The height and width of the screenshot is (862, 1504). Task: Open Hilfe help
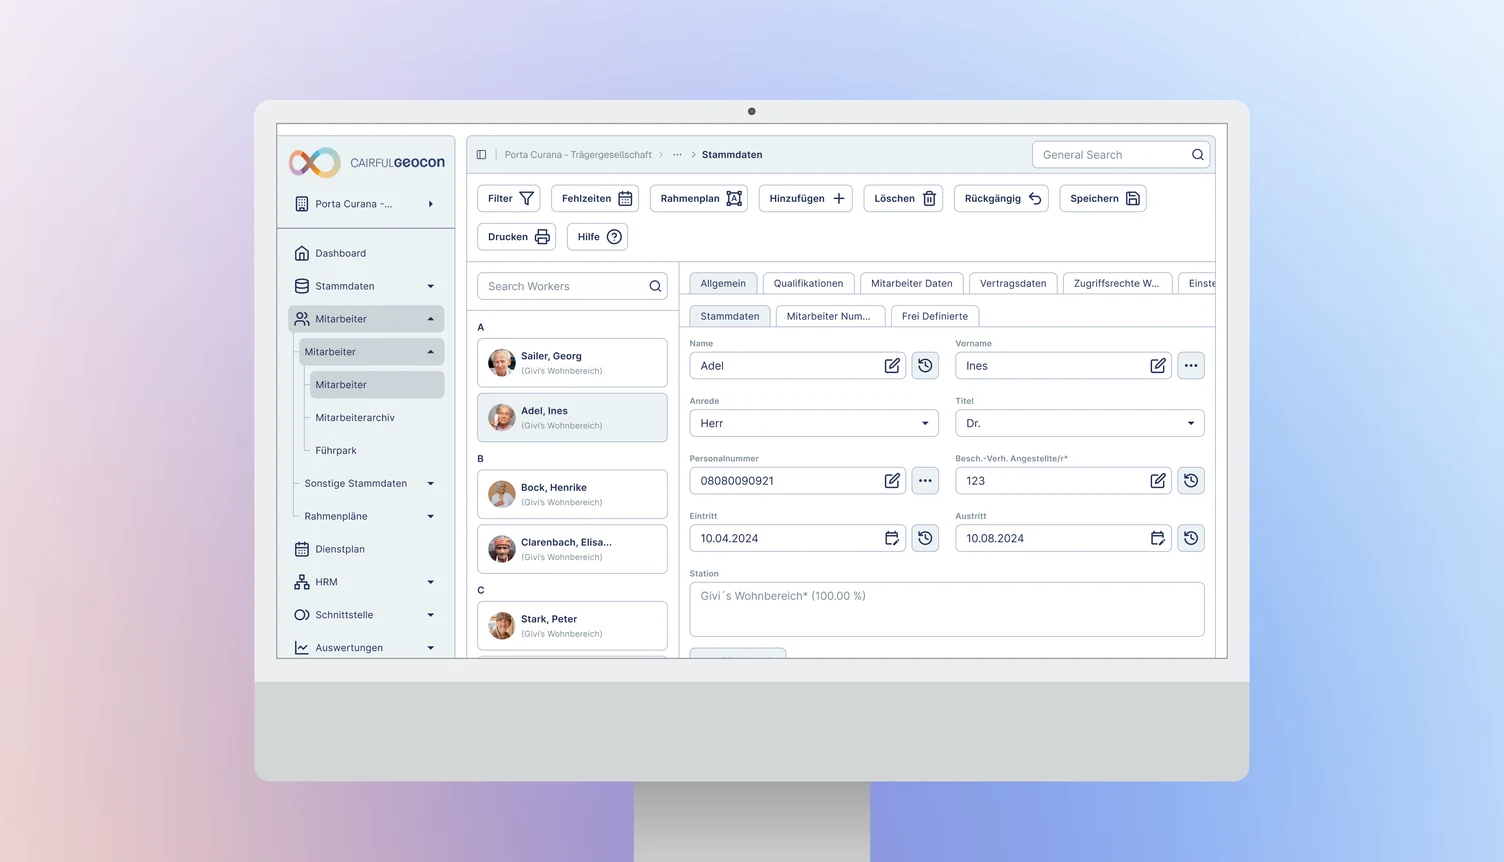click(x=597, y=237)
